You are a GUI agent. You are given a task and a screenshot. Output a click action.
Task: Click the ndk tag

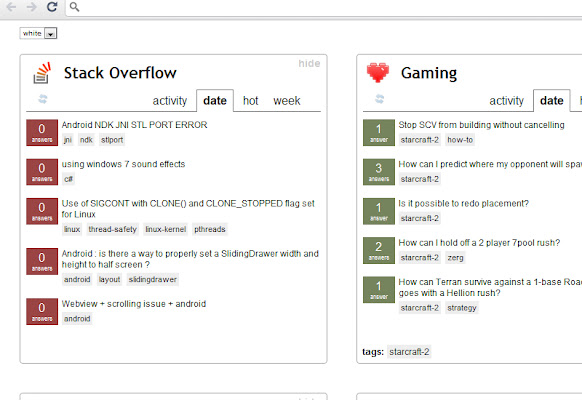click(86, 140)
